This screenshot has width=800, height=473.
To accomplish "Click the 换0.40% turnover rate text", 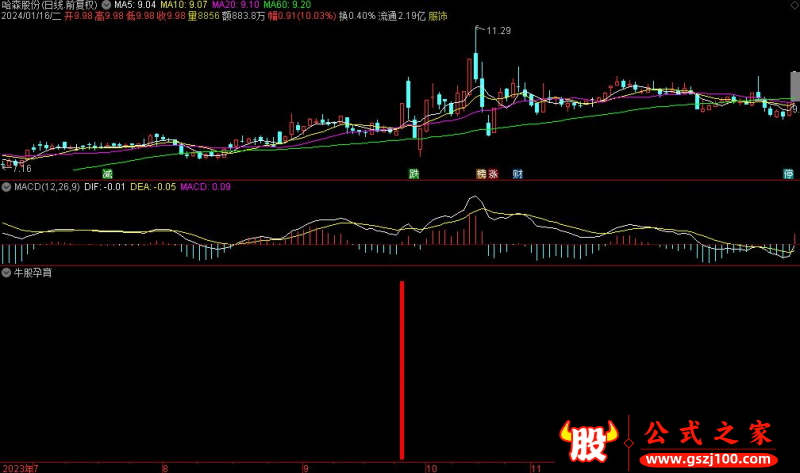I will point(357,16).
